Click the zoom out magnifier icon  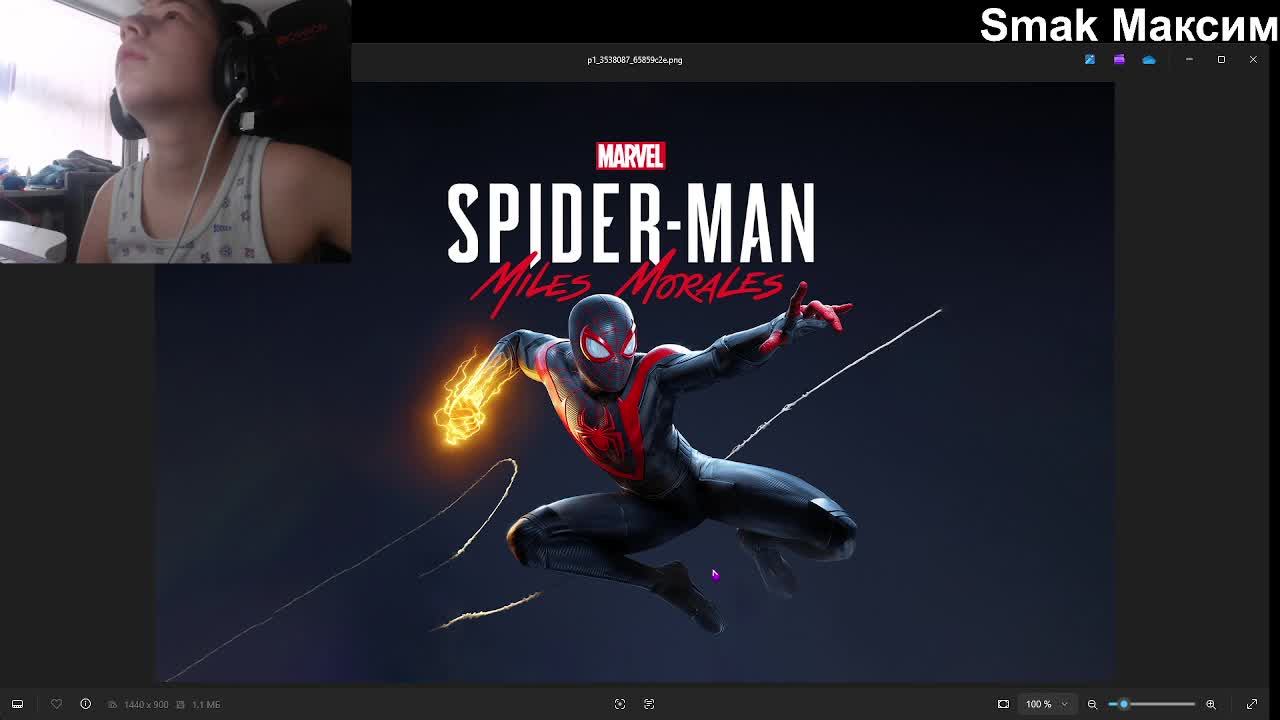click(1092, 704)
